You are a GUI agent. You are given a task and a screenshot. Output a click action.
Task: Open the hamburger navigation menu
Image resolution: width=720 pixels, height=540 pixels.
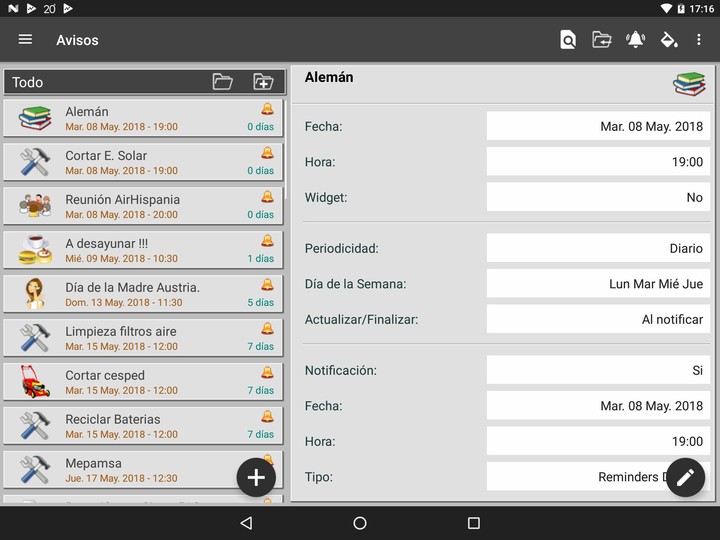25,39
